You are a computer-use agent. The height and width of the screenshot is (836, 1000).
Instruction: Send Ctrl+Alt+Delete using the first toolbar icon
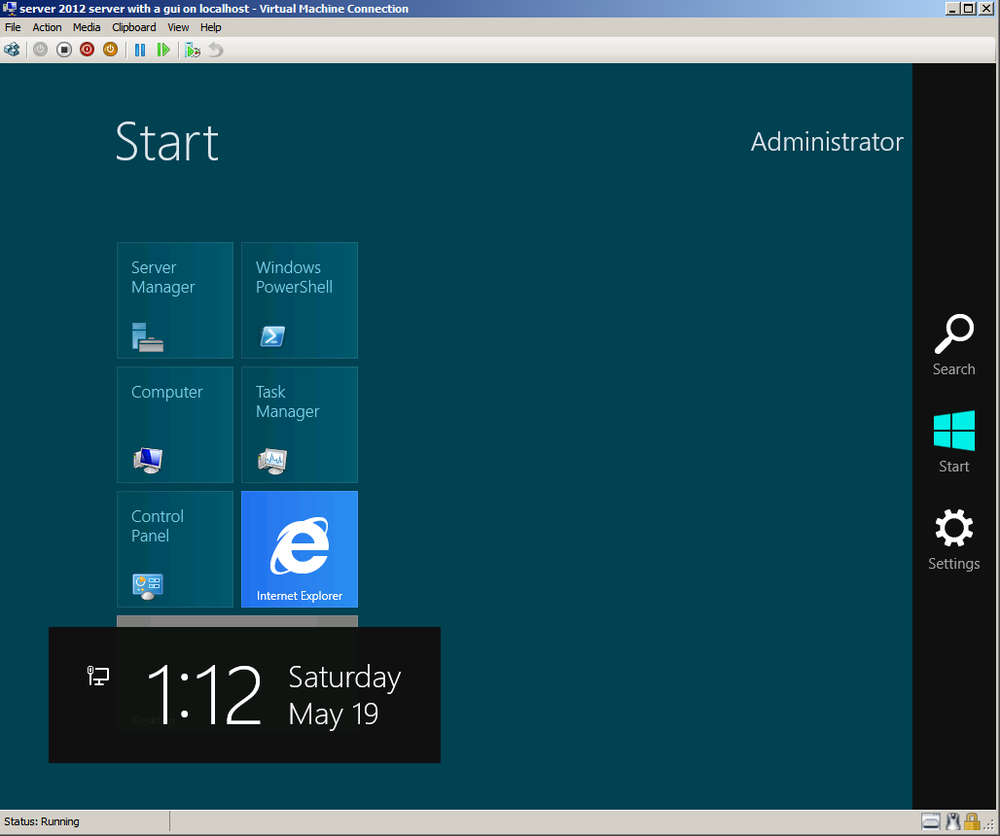[x=11, y=50]
